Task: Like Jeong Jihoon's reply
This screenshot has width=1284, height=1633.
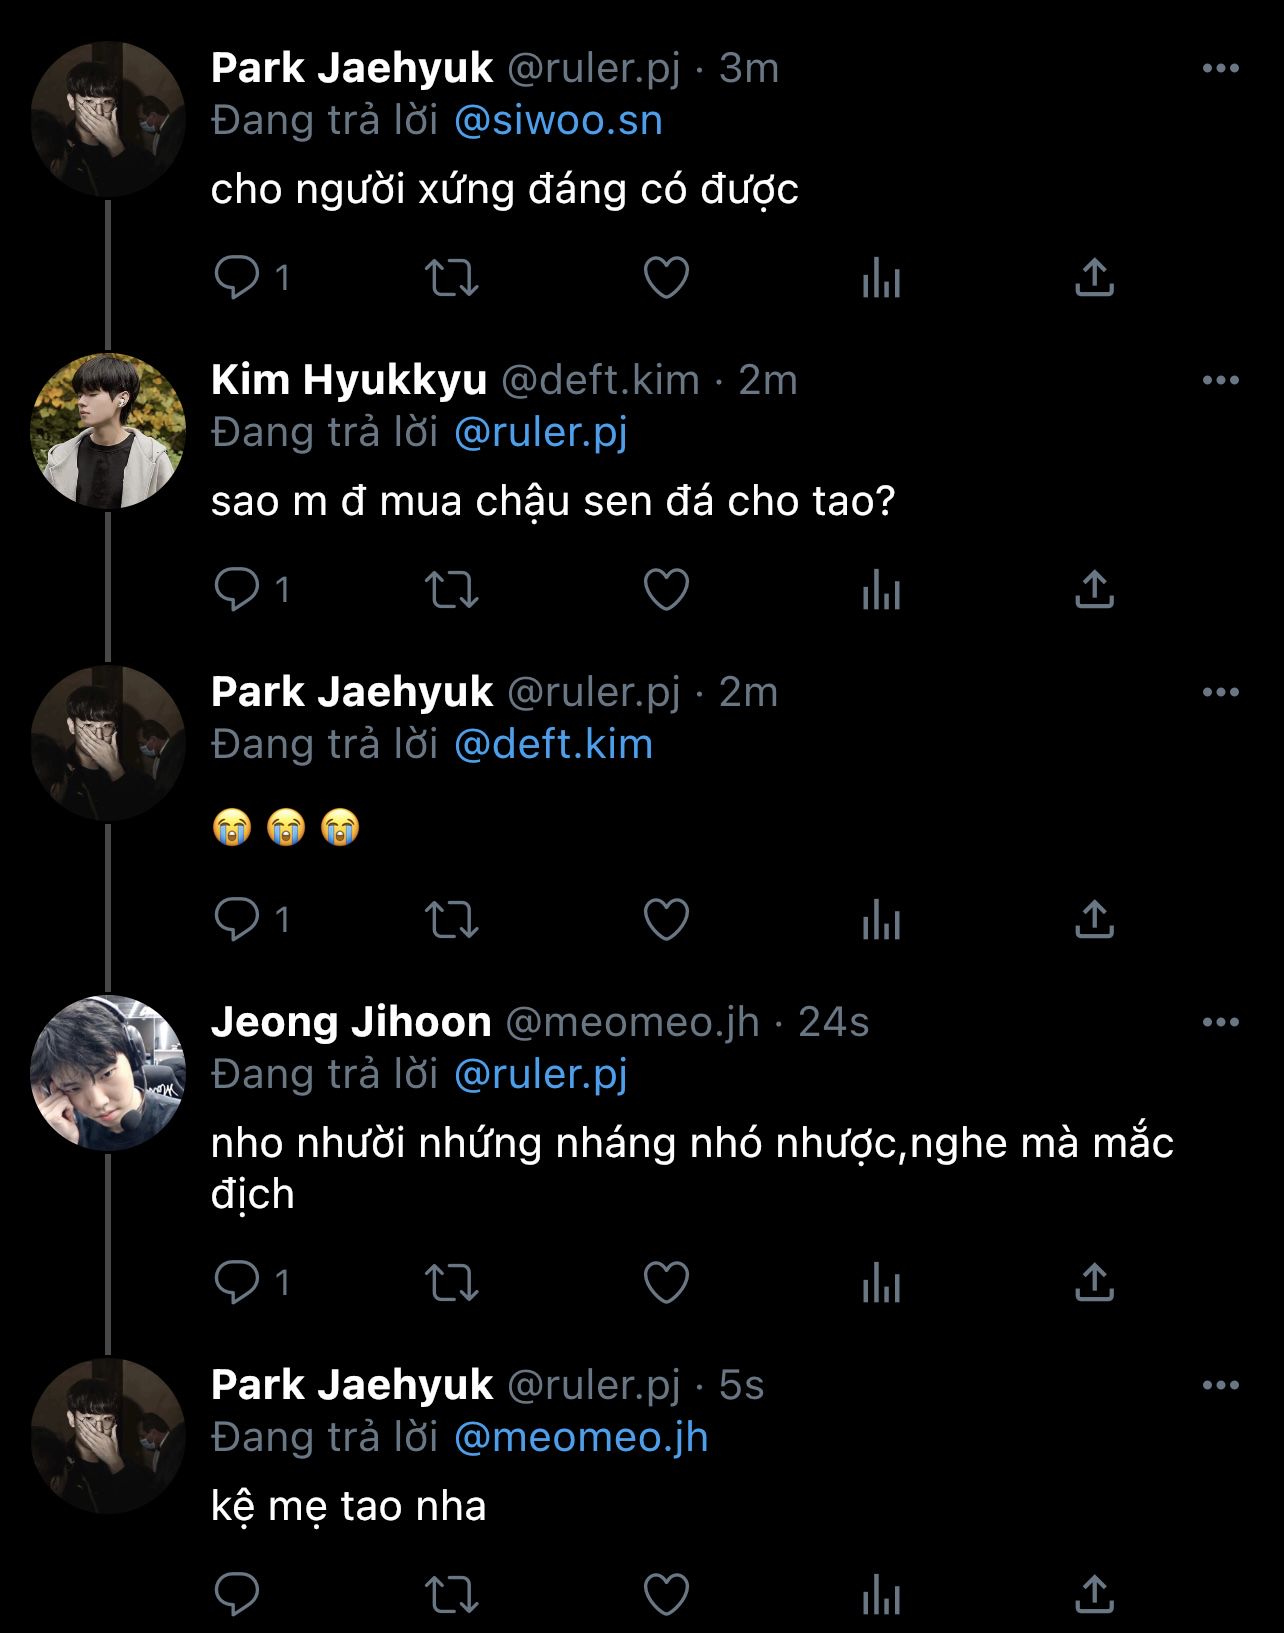Action: point(666,1282)
